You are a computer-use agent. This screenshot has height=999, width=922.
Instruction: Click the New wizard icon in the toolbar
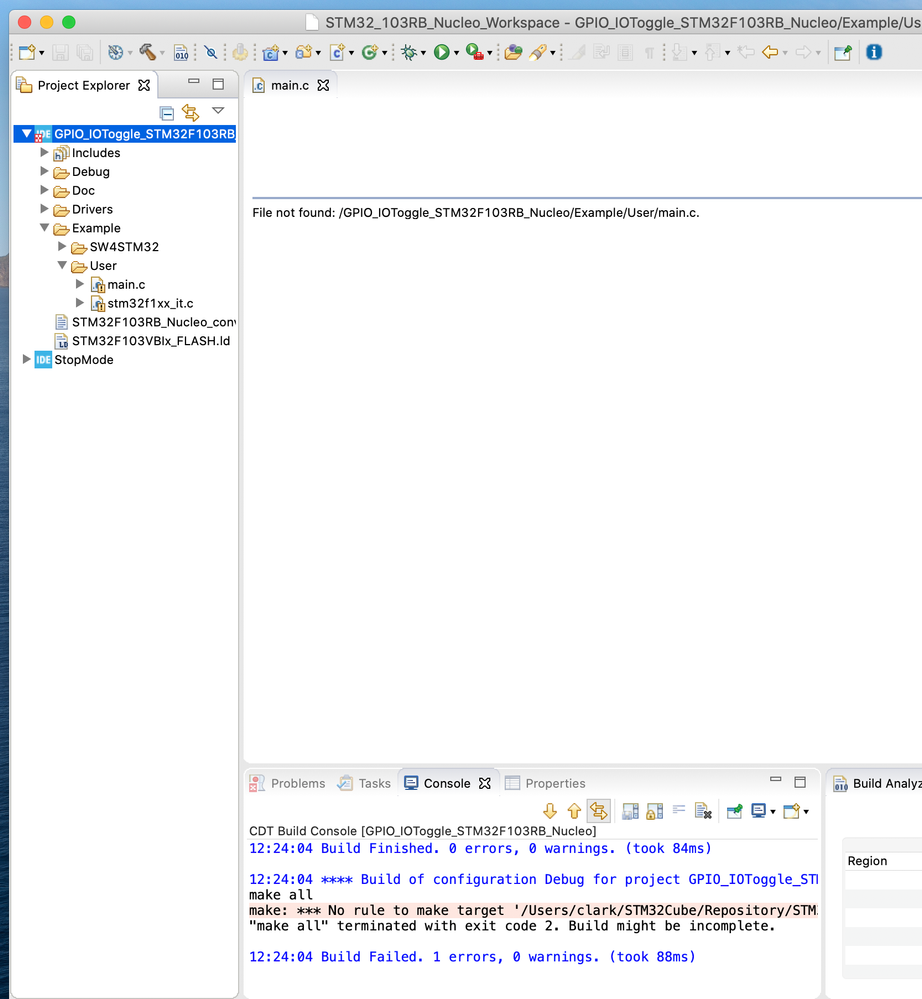pyautogui.click(x=27, y=52)
